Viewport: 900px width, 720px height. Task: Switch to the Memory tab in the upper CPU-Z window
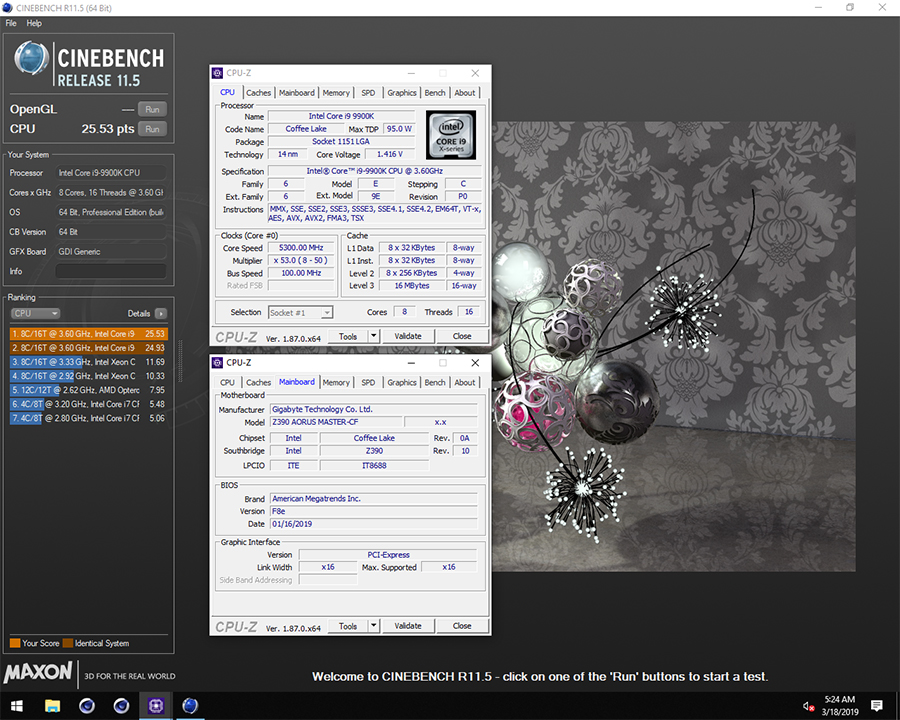(x=336, y=93)
